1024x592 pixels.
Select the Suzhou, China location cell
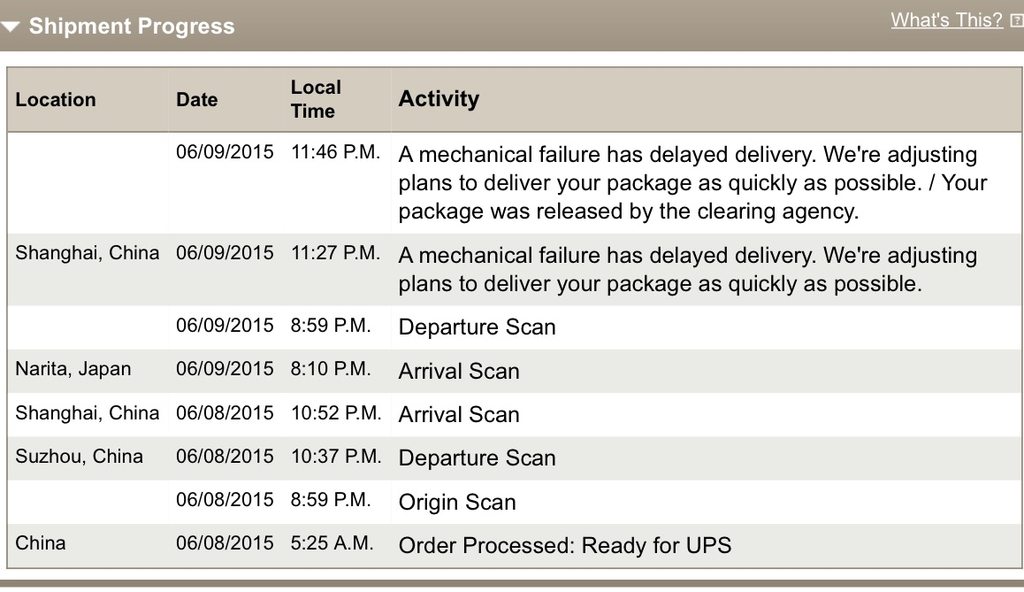point(79,456)
